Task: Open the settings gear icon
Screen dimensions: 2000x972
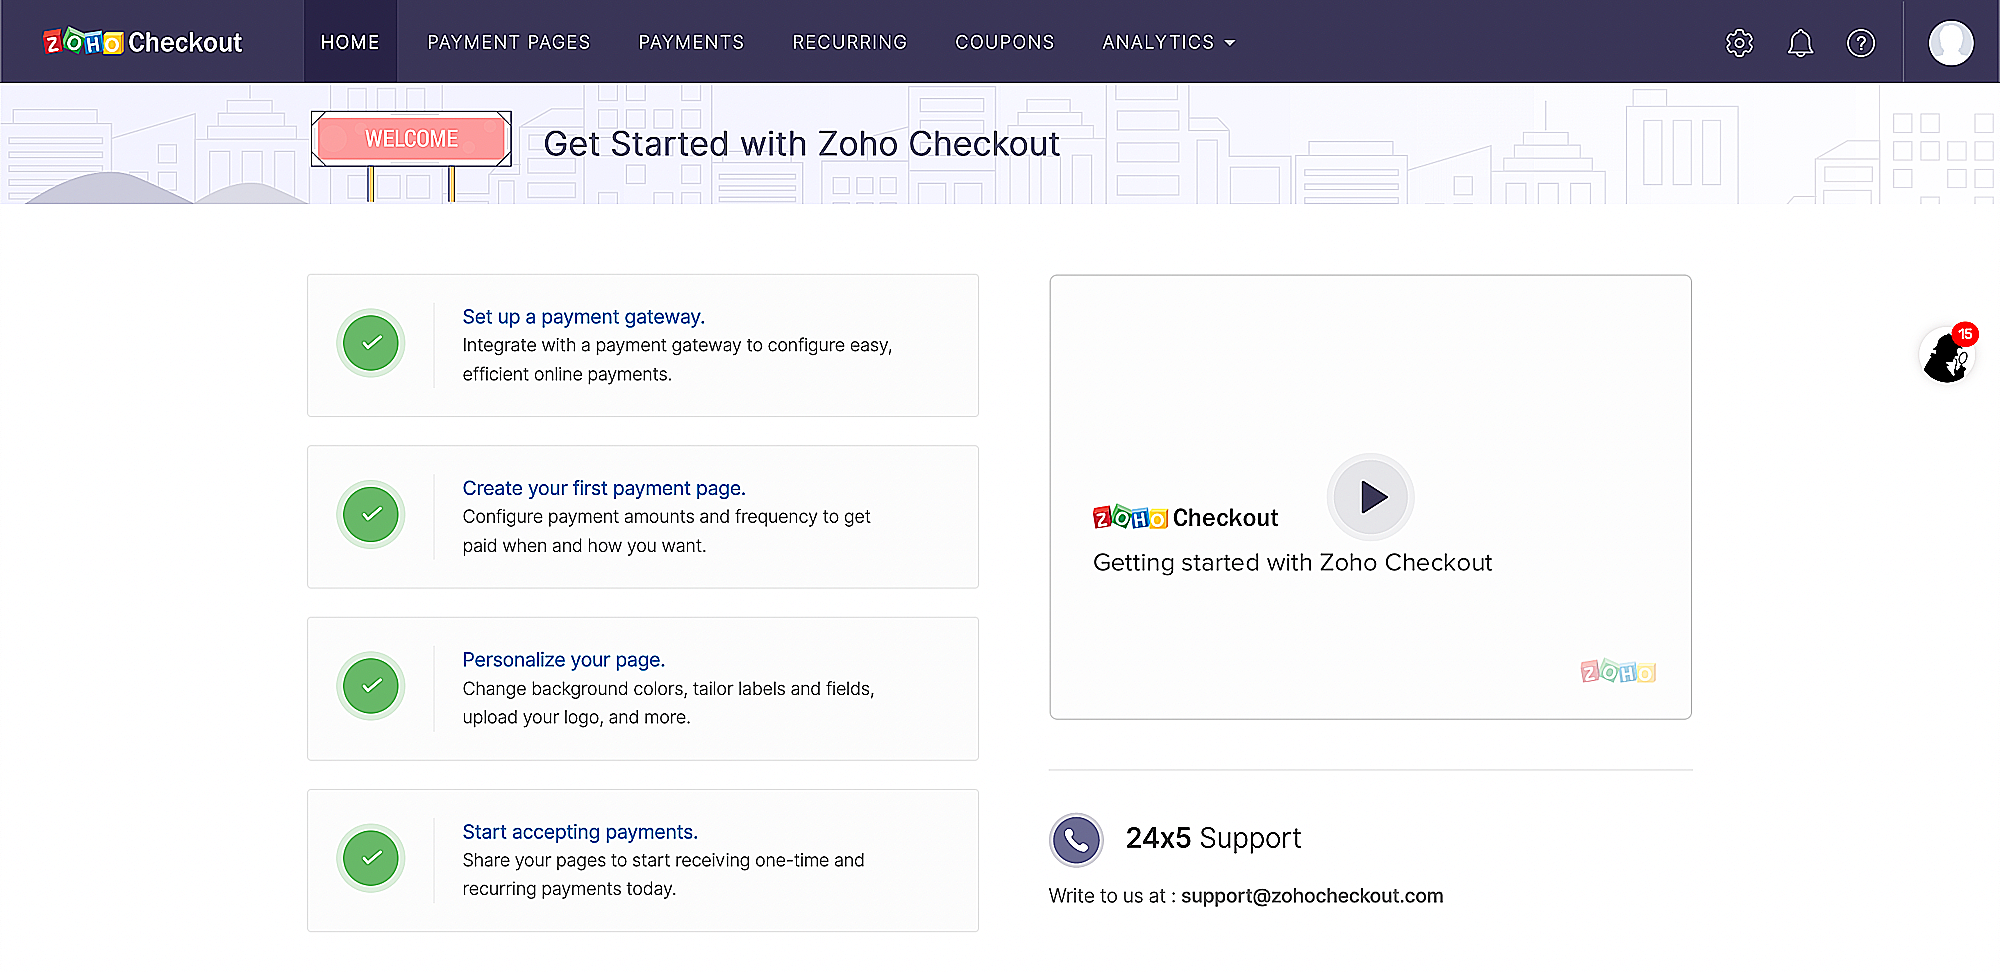Action: pyautogui.click(x=1739, y=43)
